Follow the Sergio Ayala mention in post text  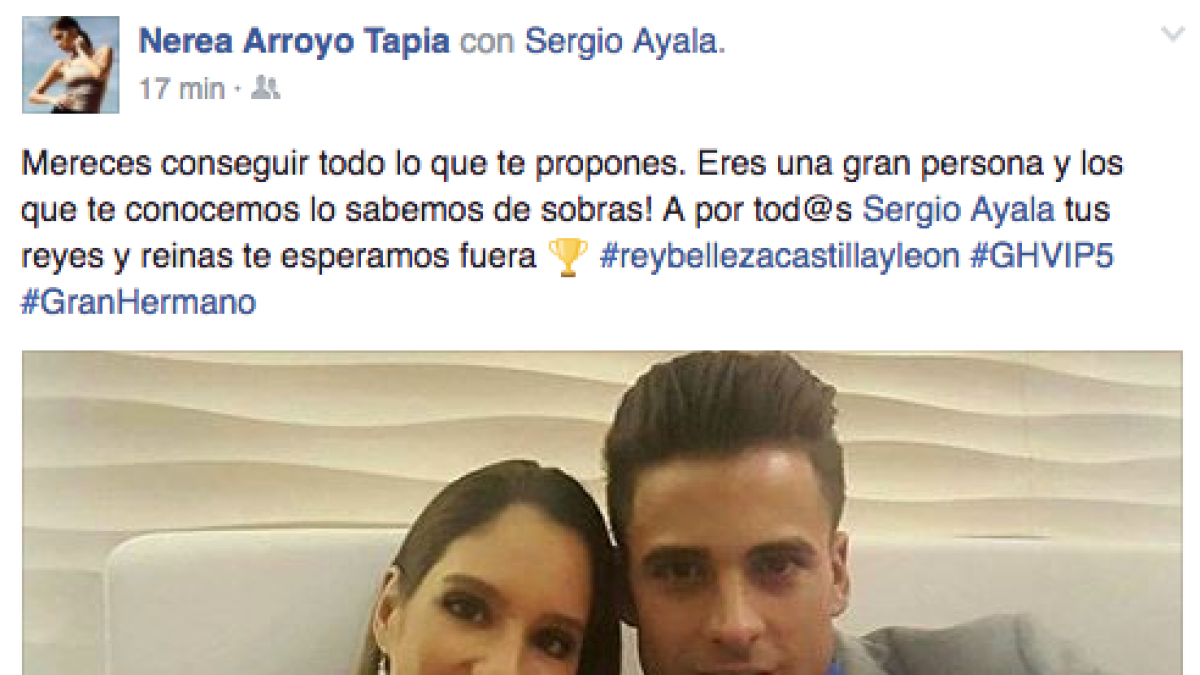point(958,210)
